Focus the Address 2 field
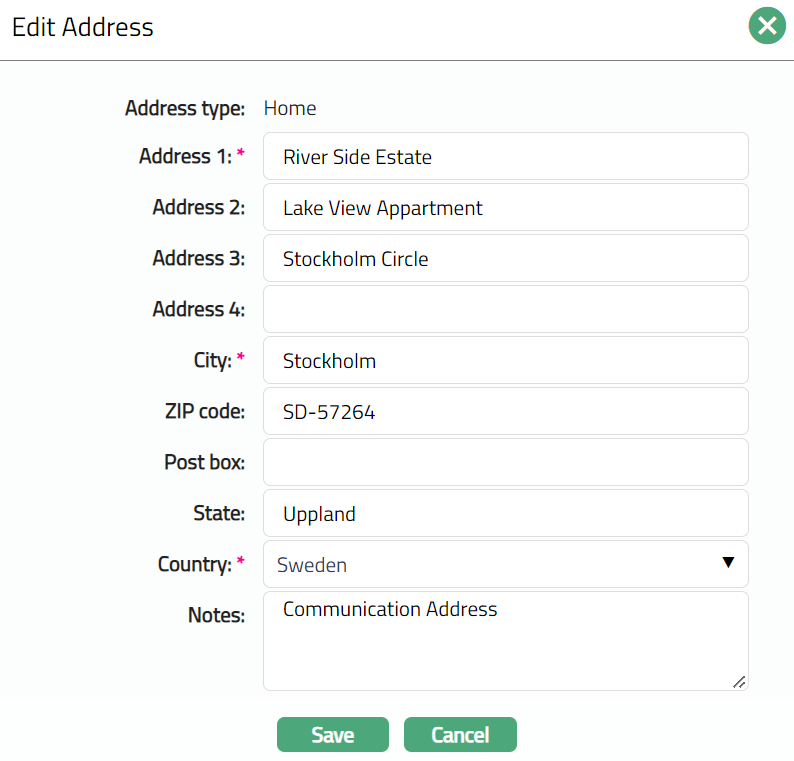This screenshot has width=794, height=761. pos(505,208)
